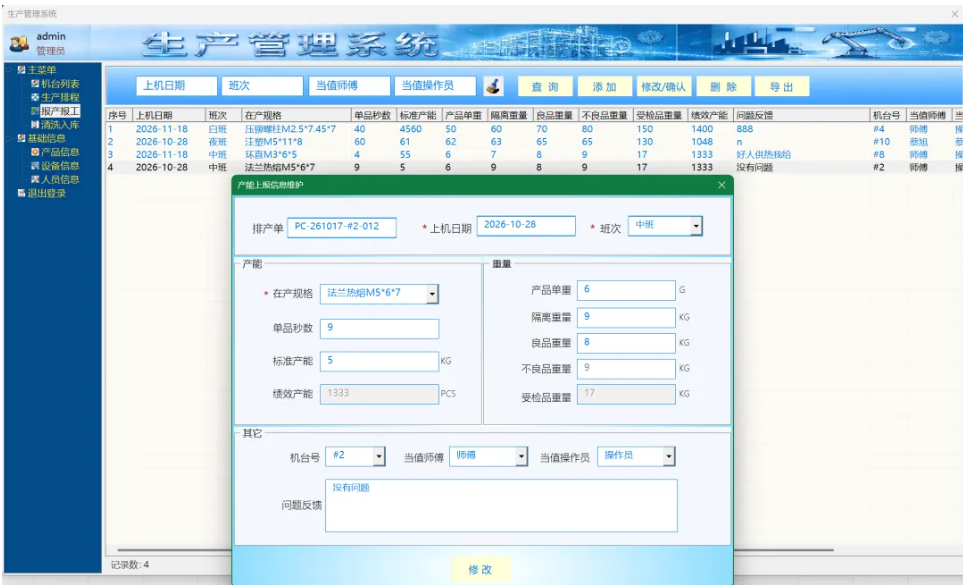
Task: Focus the 当值操作员 filter box in toolbar
Action: coord(435,86)
